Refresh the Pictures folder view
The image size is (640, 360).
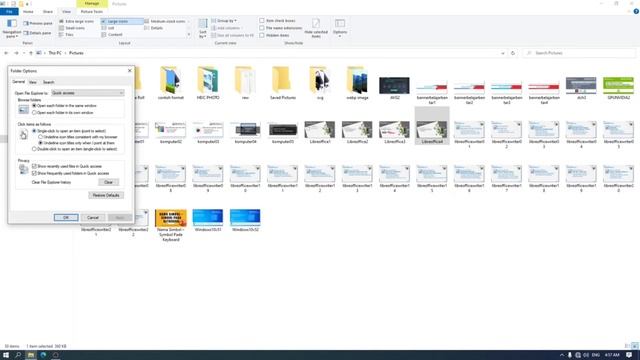point(513,53)
